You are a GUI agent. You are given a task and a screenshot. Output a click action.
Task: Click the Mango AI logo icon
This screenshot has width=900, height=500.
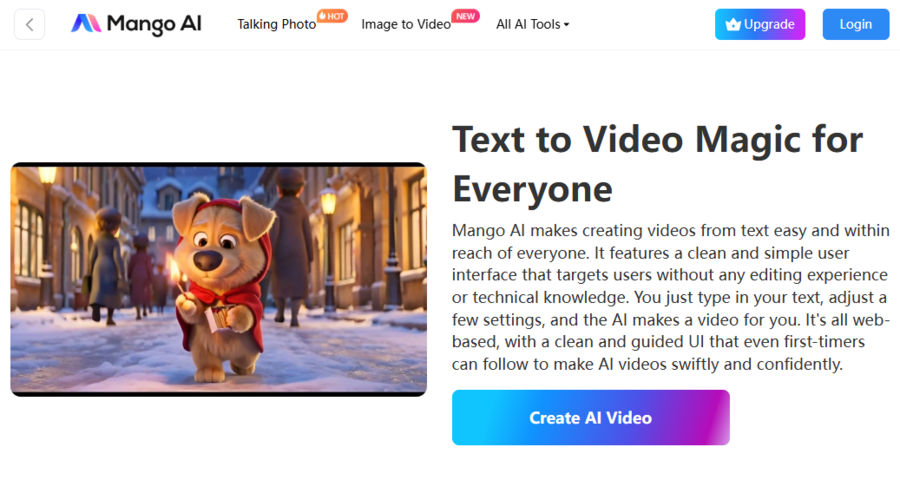click(x=86, y=24)
